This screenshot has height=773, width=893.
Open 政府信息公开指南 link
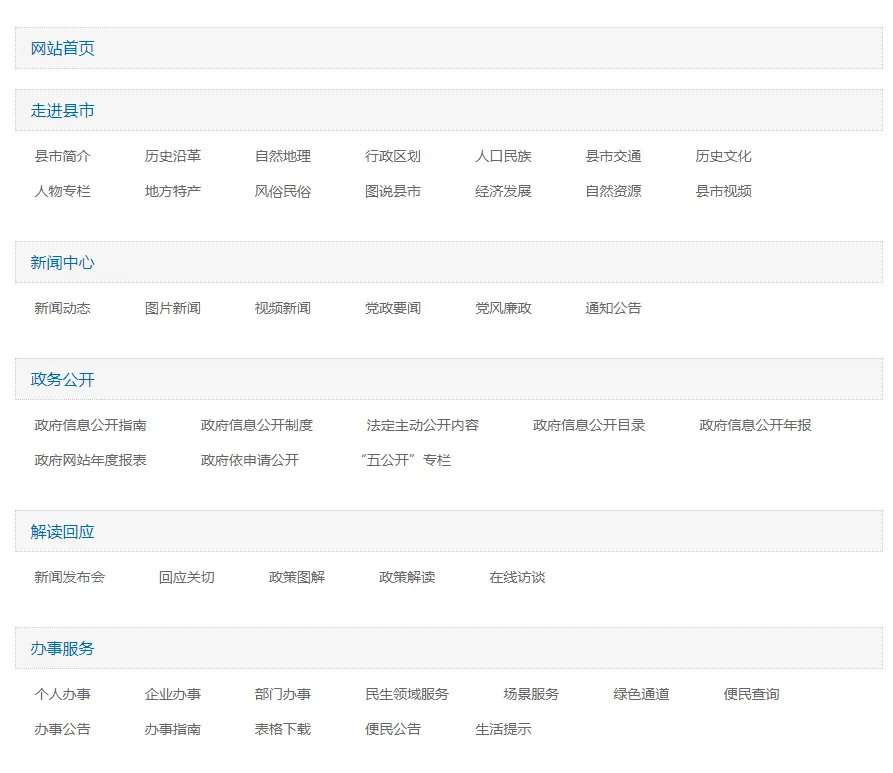(90, 425)
